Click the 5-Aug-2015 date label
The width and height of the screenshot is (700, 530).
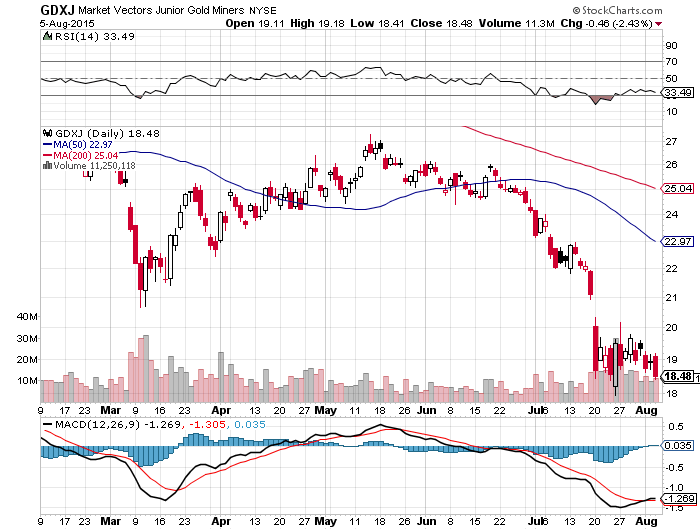(x=67, y=24)
